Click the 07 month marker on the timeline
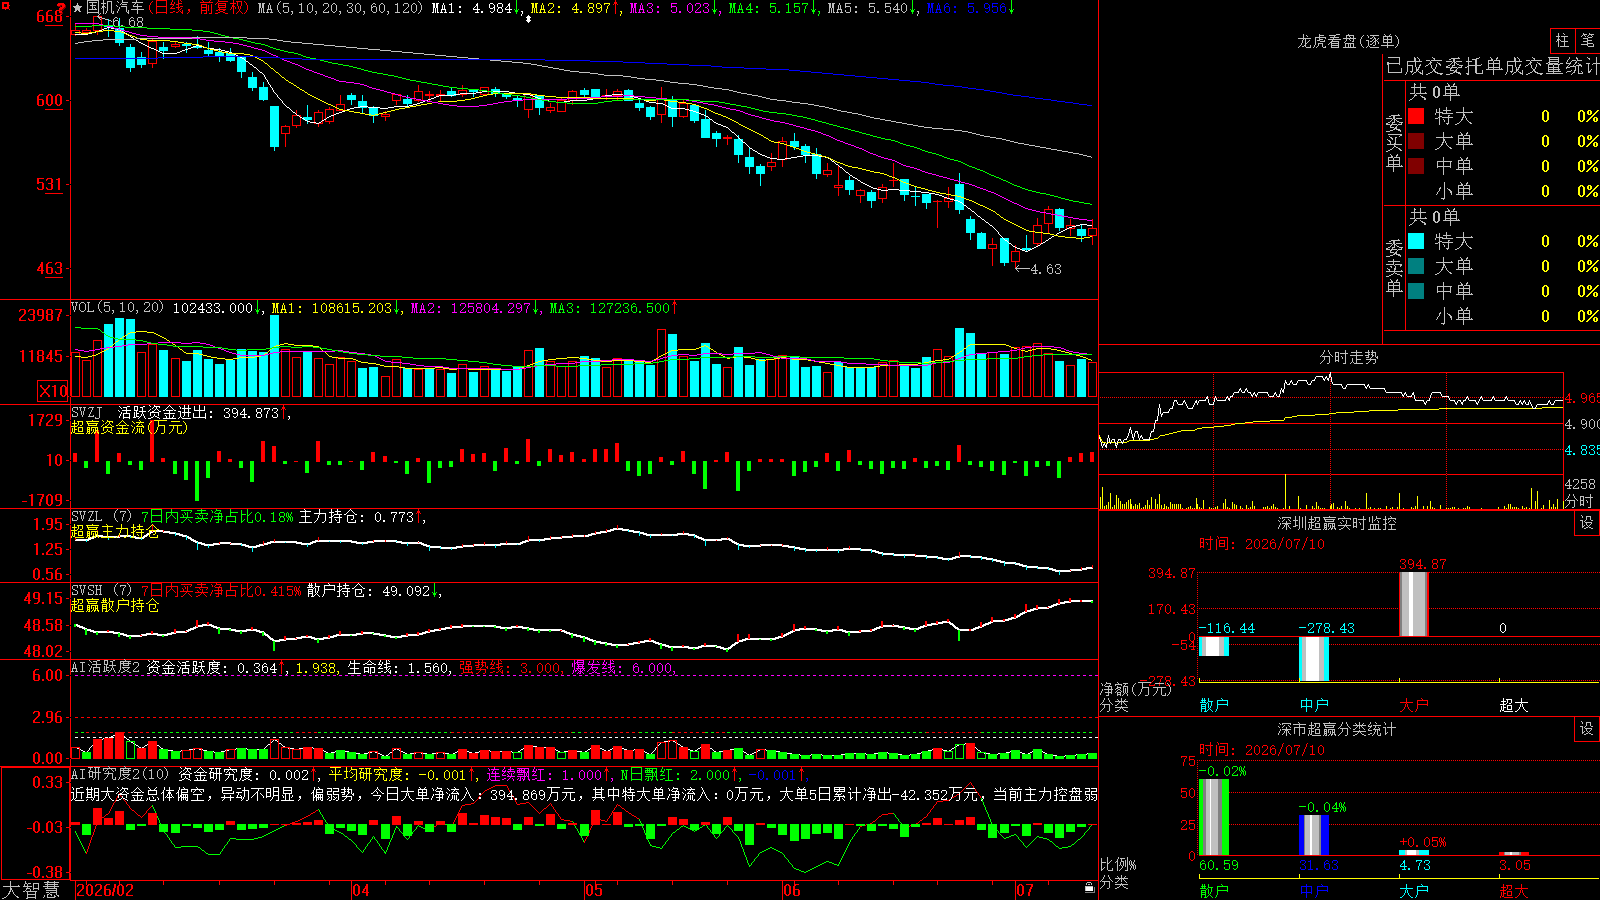Image resolution: width=1600 pixels, height=900 pixels. 1025,890
